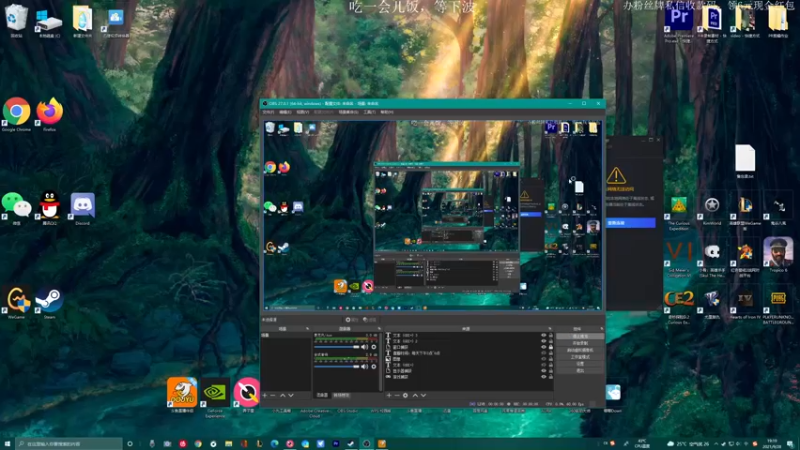The height and width of the screenshot is (450, 800).
Task: Click 停止推流 button in controls
Action: (580, 336)
